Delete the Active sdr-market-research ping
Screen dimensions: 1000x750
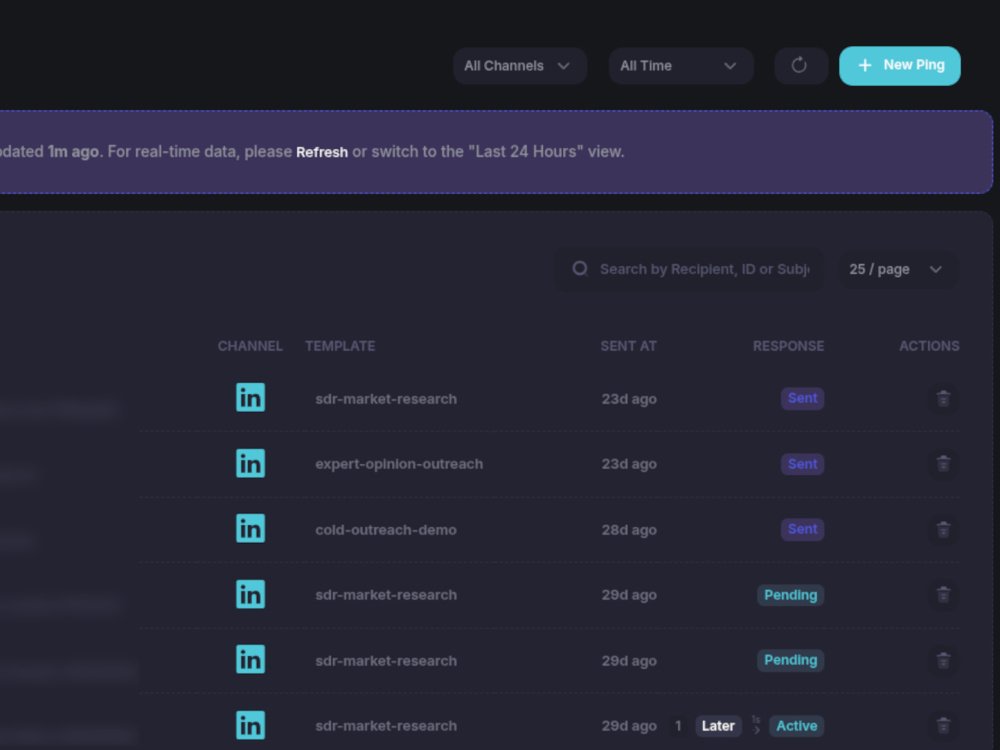click(x=943, y=726)
